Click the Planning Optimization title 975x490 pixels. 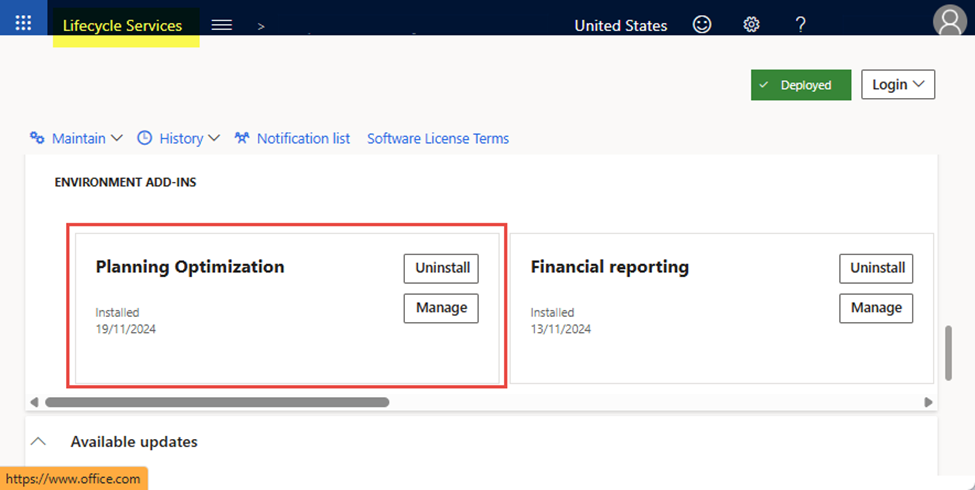190,267
